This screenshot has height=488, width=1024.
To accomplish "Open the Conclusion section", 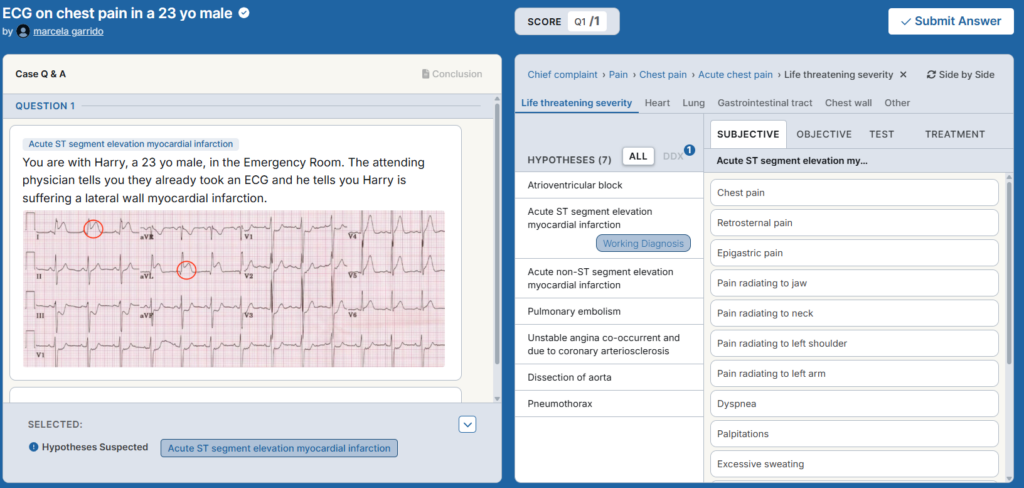I will [x=452, y=74].
